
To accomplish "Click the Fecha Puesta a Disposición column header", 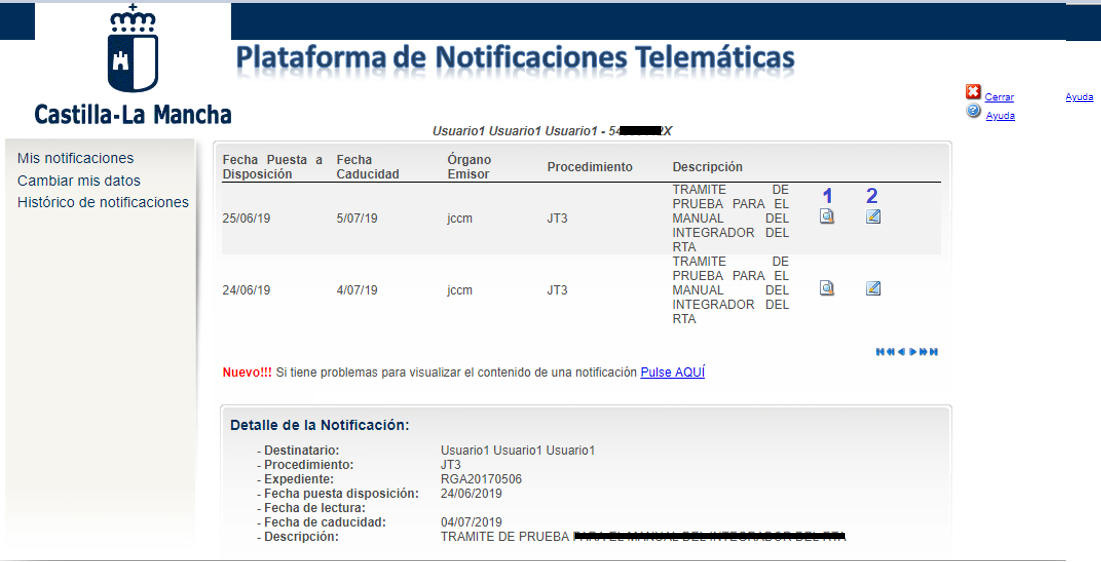I will (272, 166).
